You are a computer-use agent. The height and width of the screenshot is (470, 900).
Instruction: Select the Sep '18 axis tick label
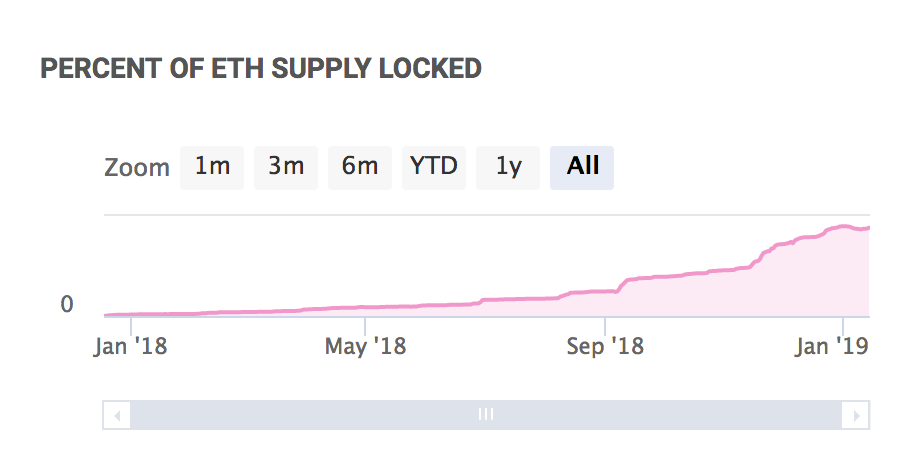click(x=604, y=346)
